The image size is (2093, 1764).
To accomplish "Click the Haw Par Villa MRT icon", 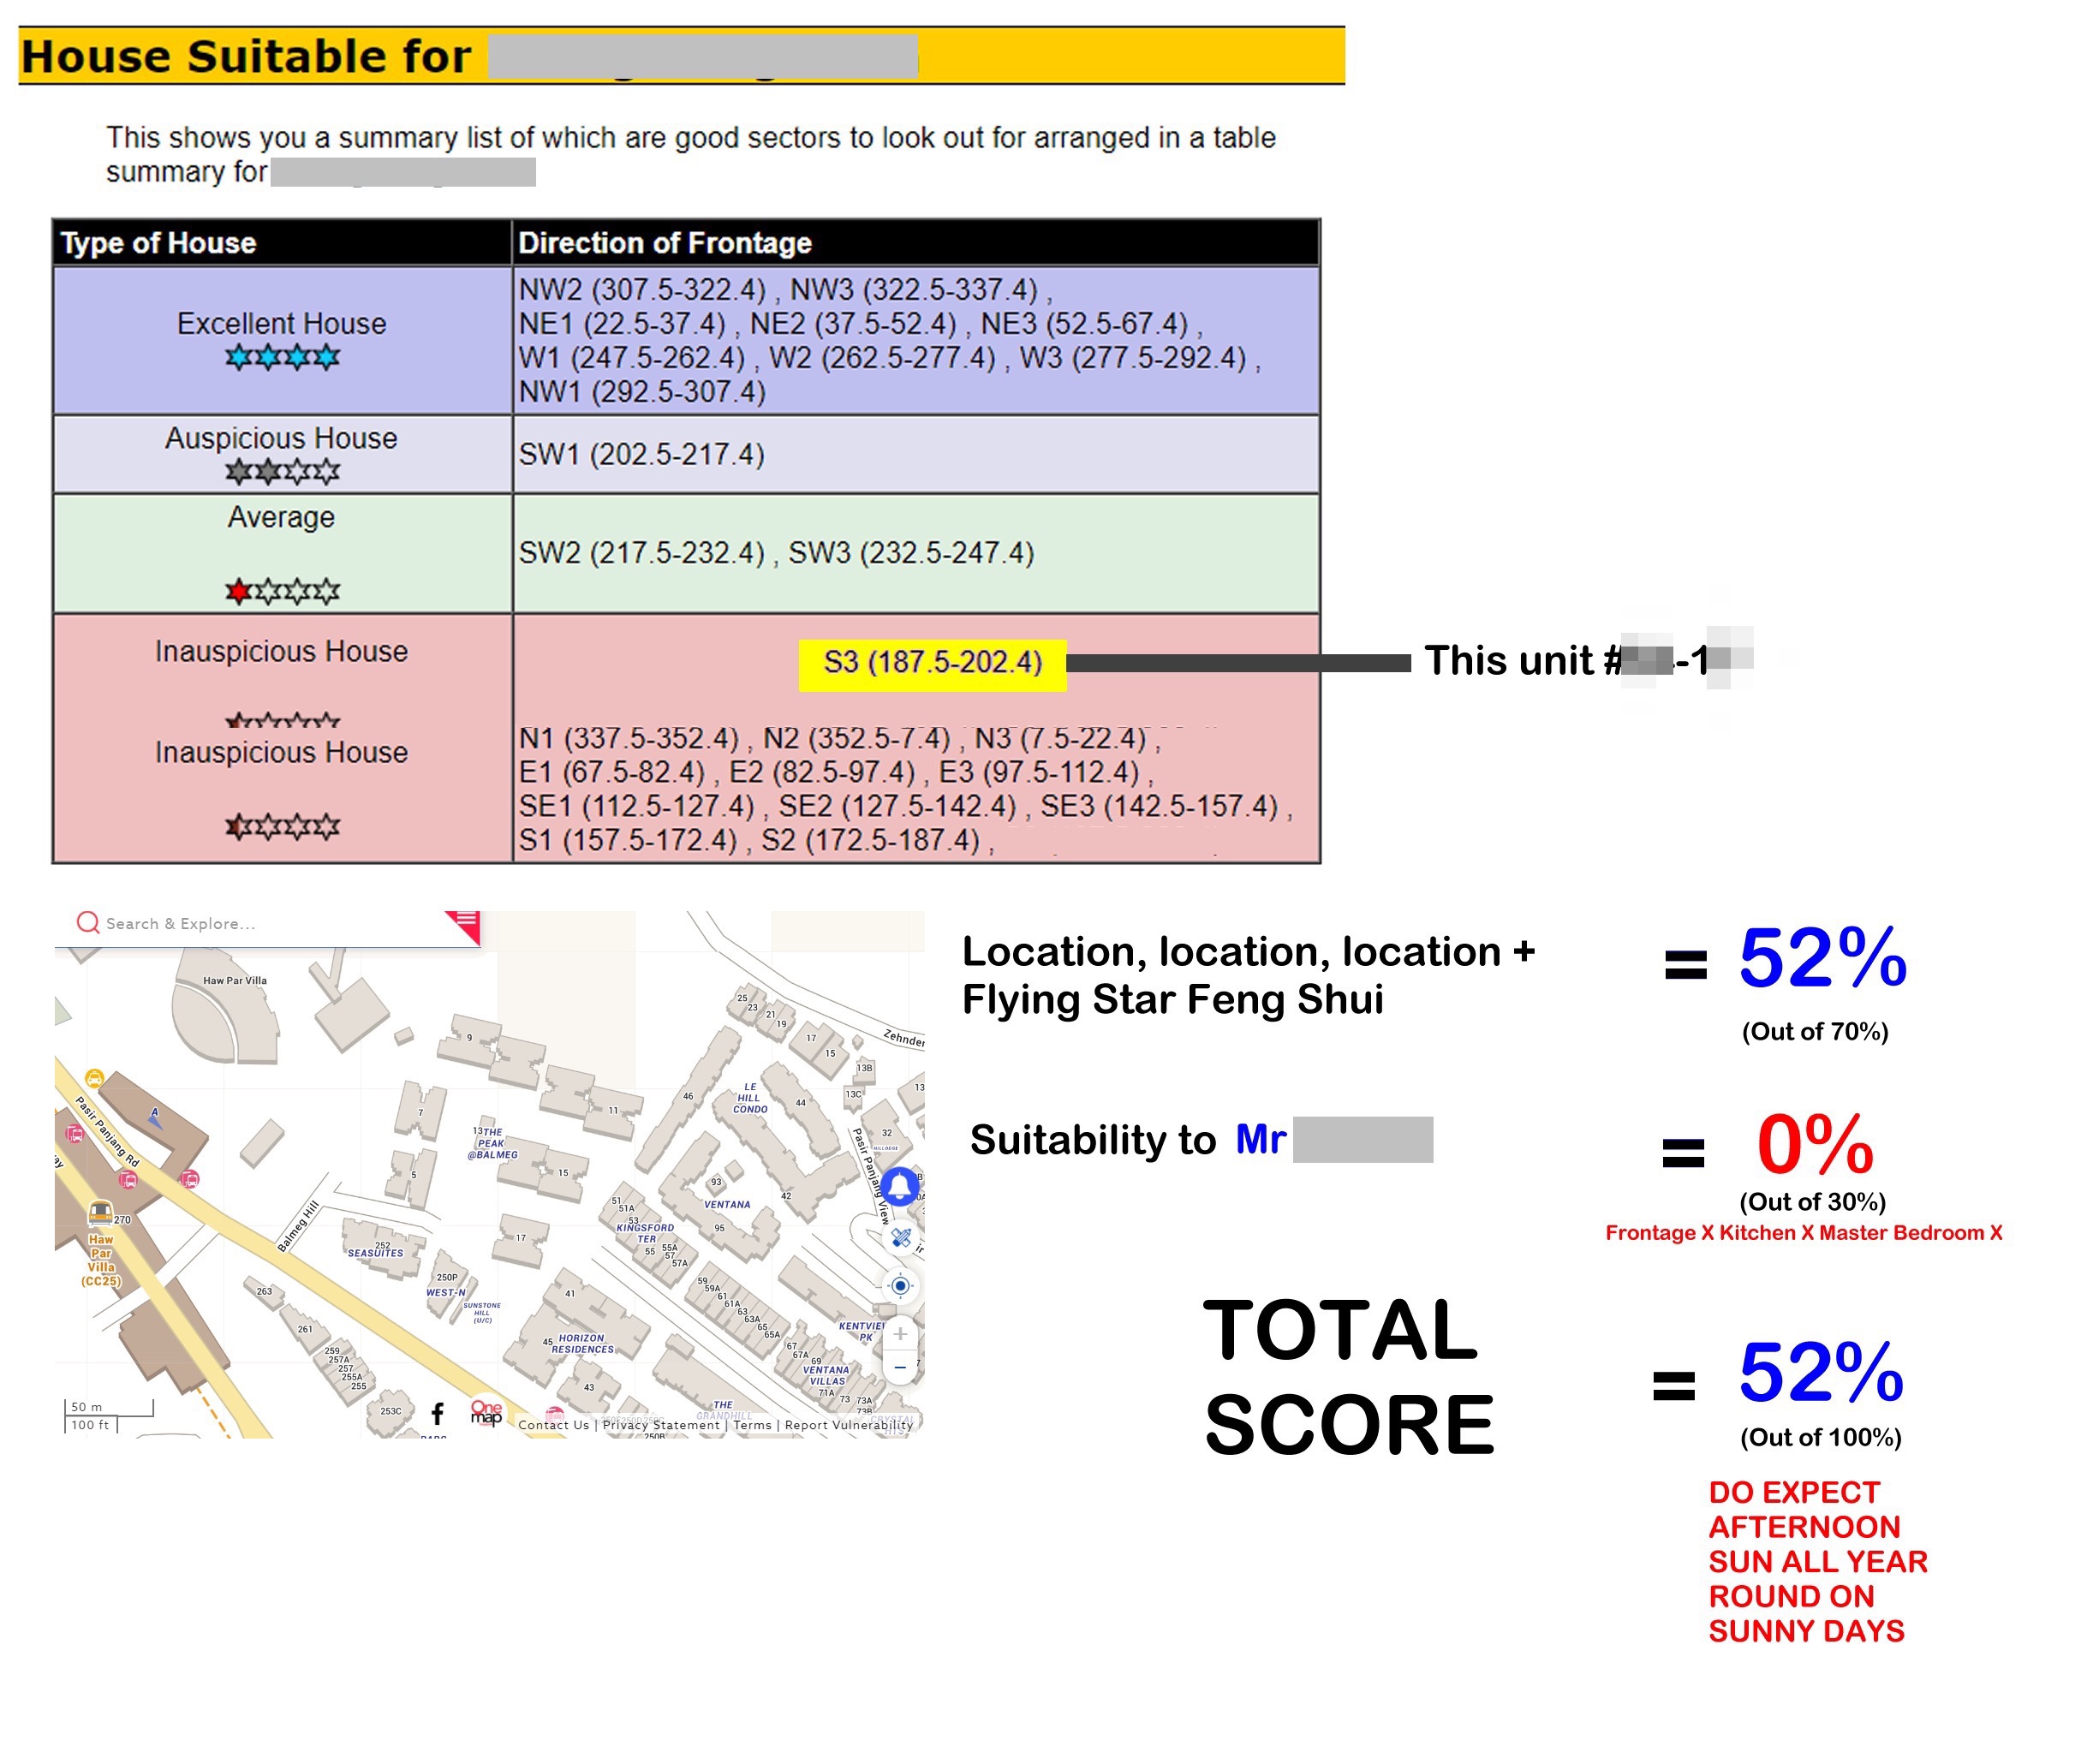I will [x=100, y=1213].
